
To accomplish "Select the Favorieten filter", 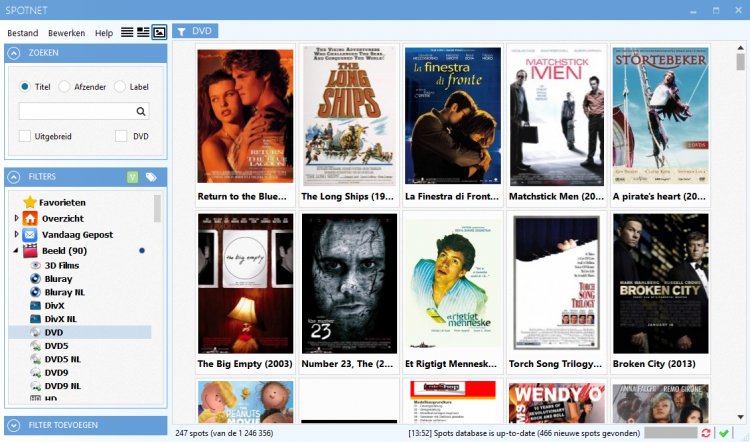I will click(x=62, y=202).
